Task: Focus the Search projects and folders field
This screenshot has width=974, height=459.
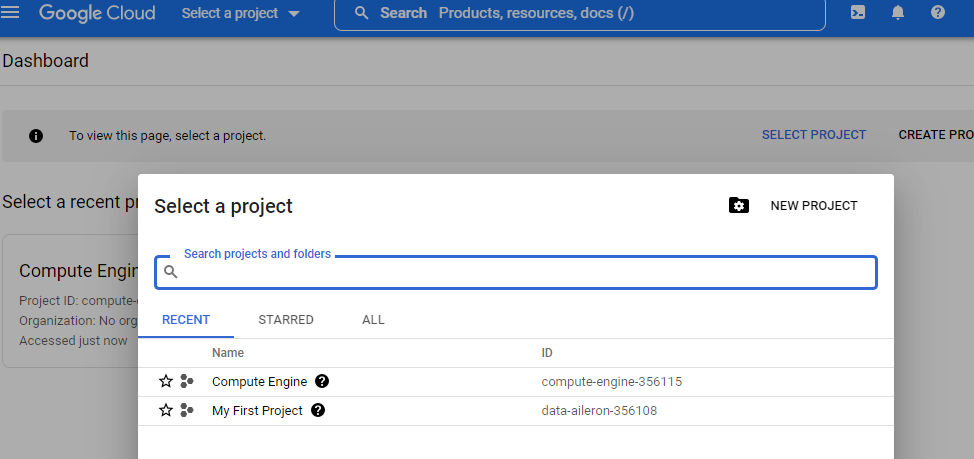Action: point(516,272)
